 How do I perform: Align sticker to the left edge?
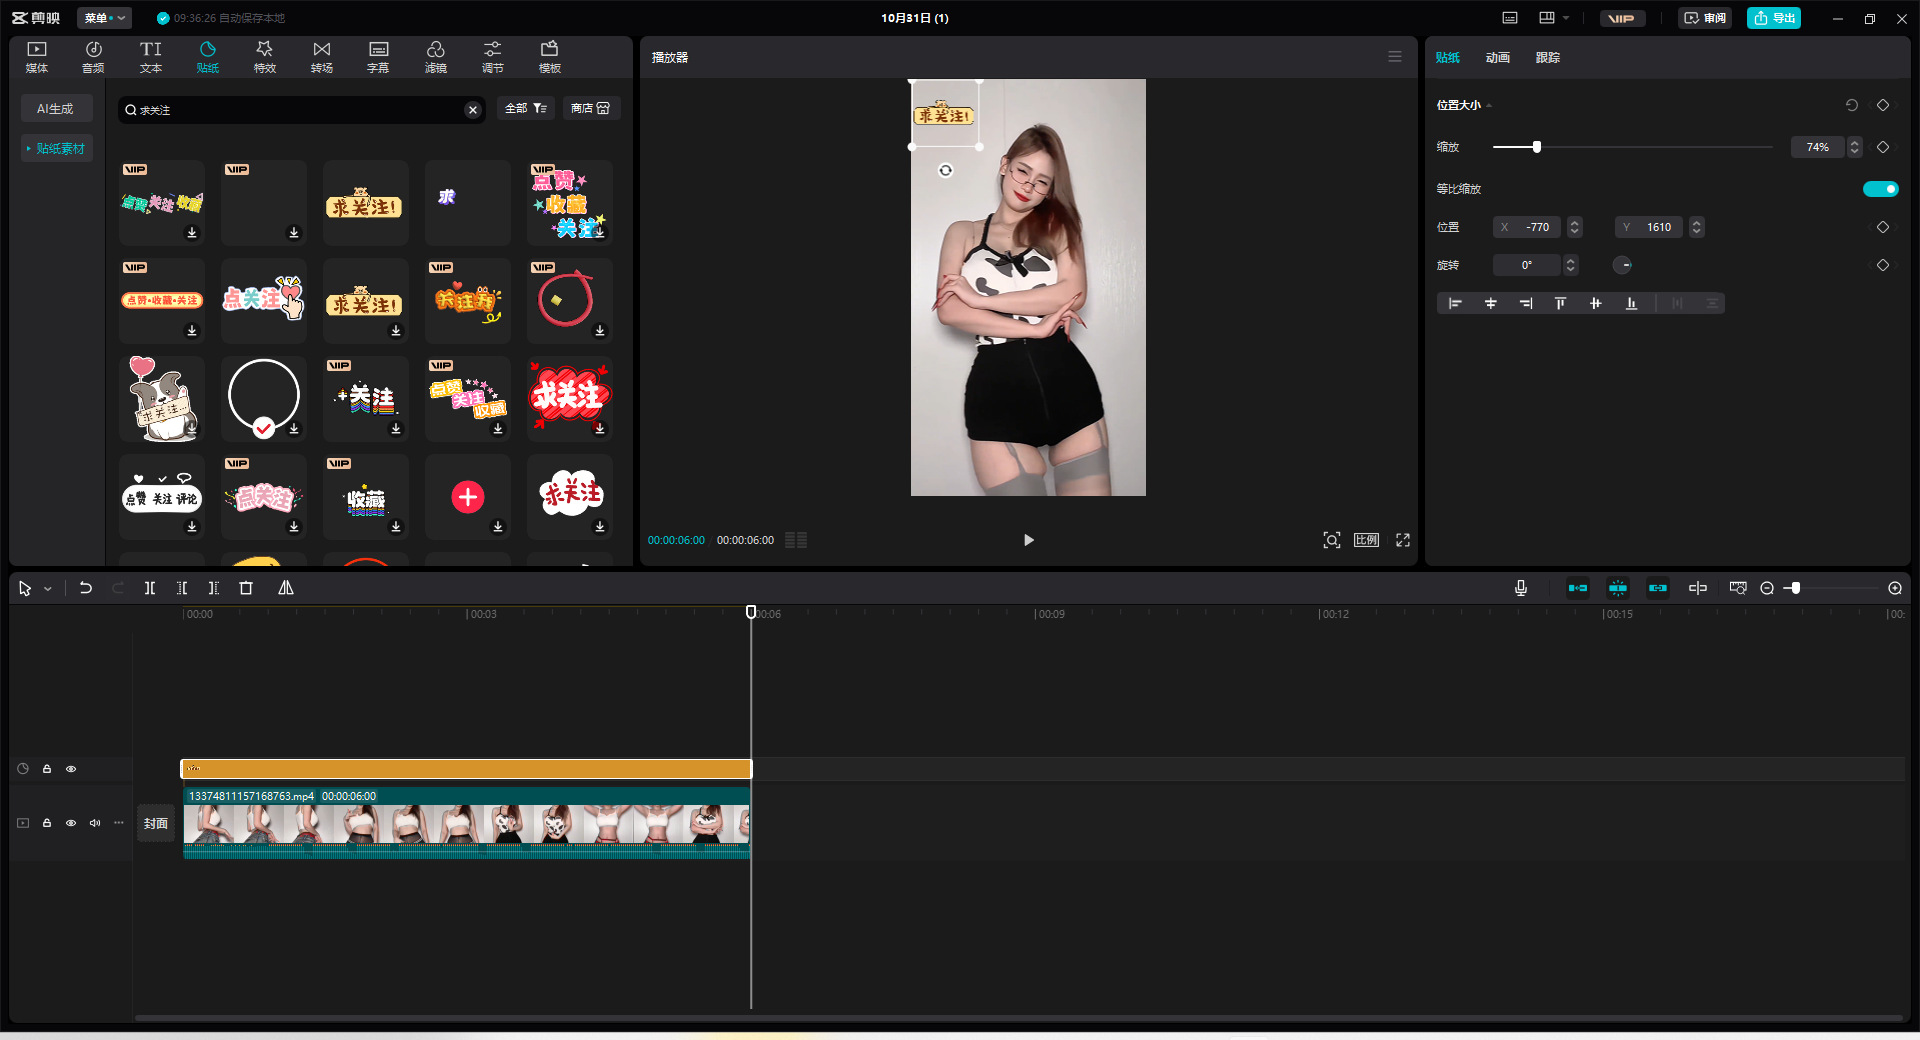pos(1455,303)
